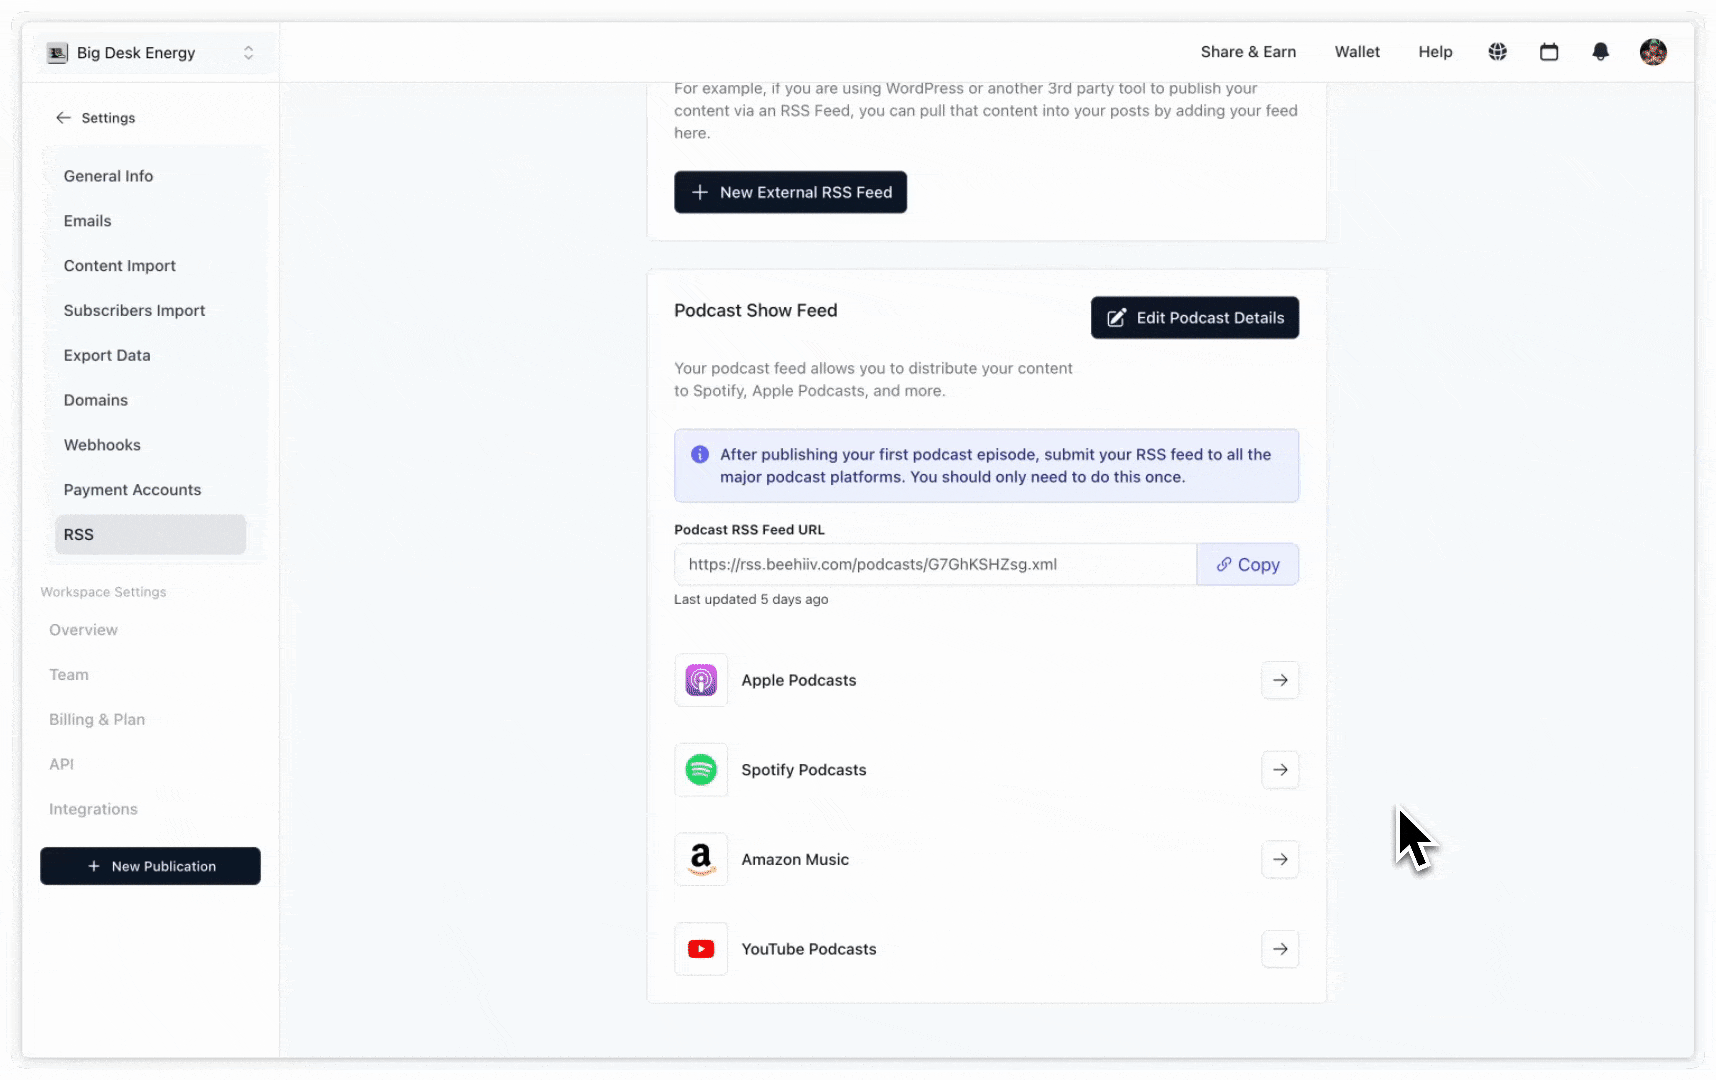1716x1080 pixels.
Task: Click Edit Podcast Details button
Action: 1195,318
